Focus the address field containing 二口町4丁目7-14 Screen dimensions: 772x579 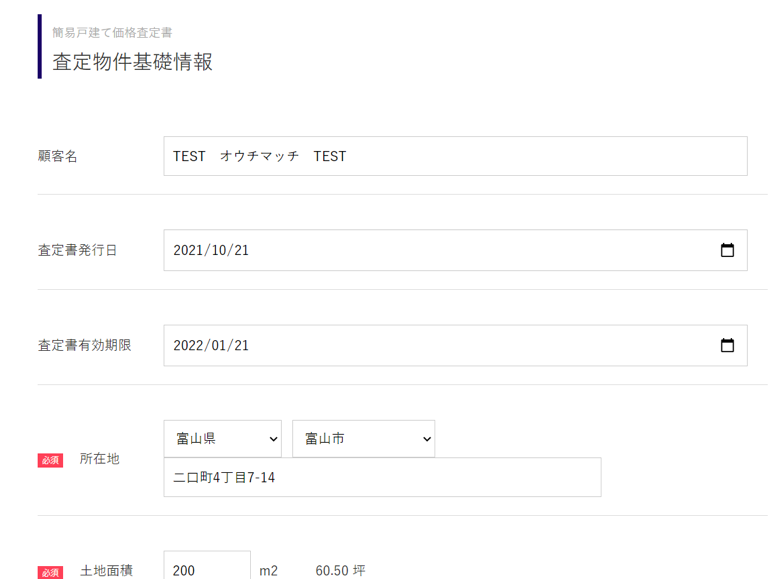(382, 478)
